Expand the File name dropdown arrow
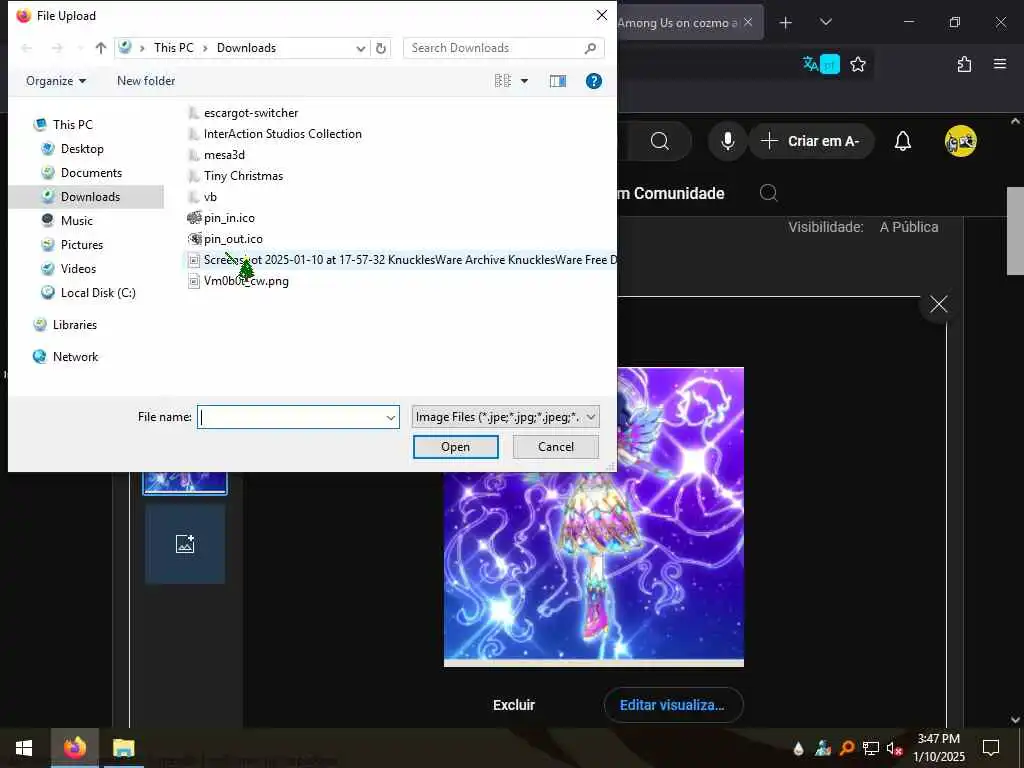 click(x=391, y=417)
